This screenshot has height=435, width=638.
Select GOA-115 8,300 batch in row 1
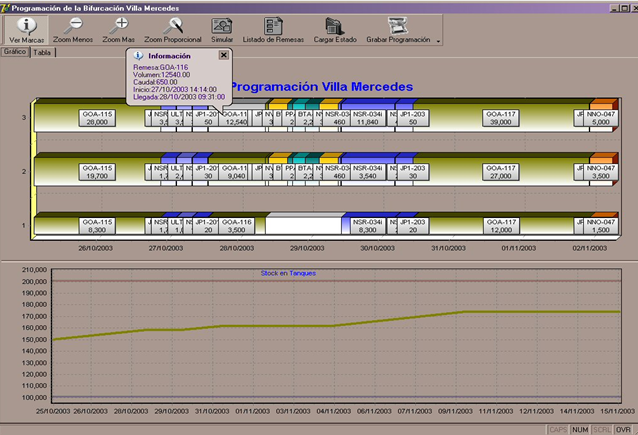97,226
